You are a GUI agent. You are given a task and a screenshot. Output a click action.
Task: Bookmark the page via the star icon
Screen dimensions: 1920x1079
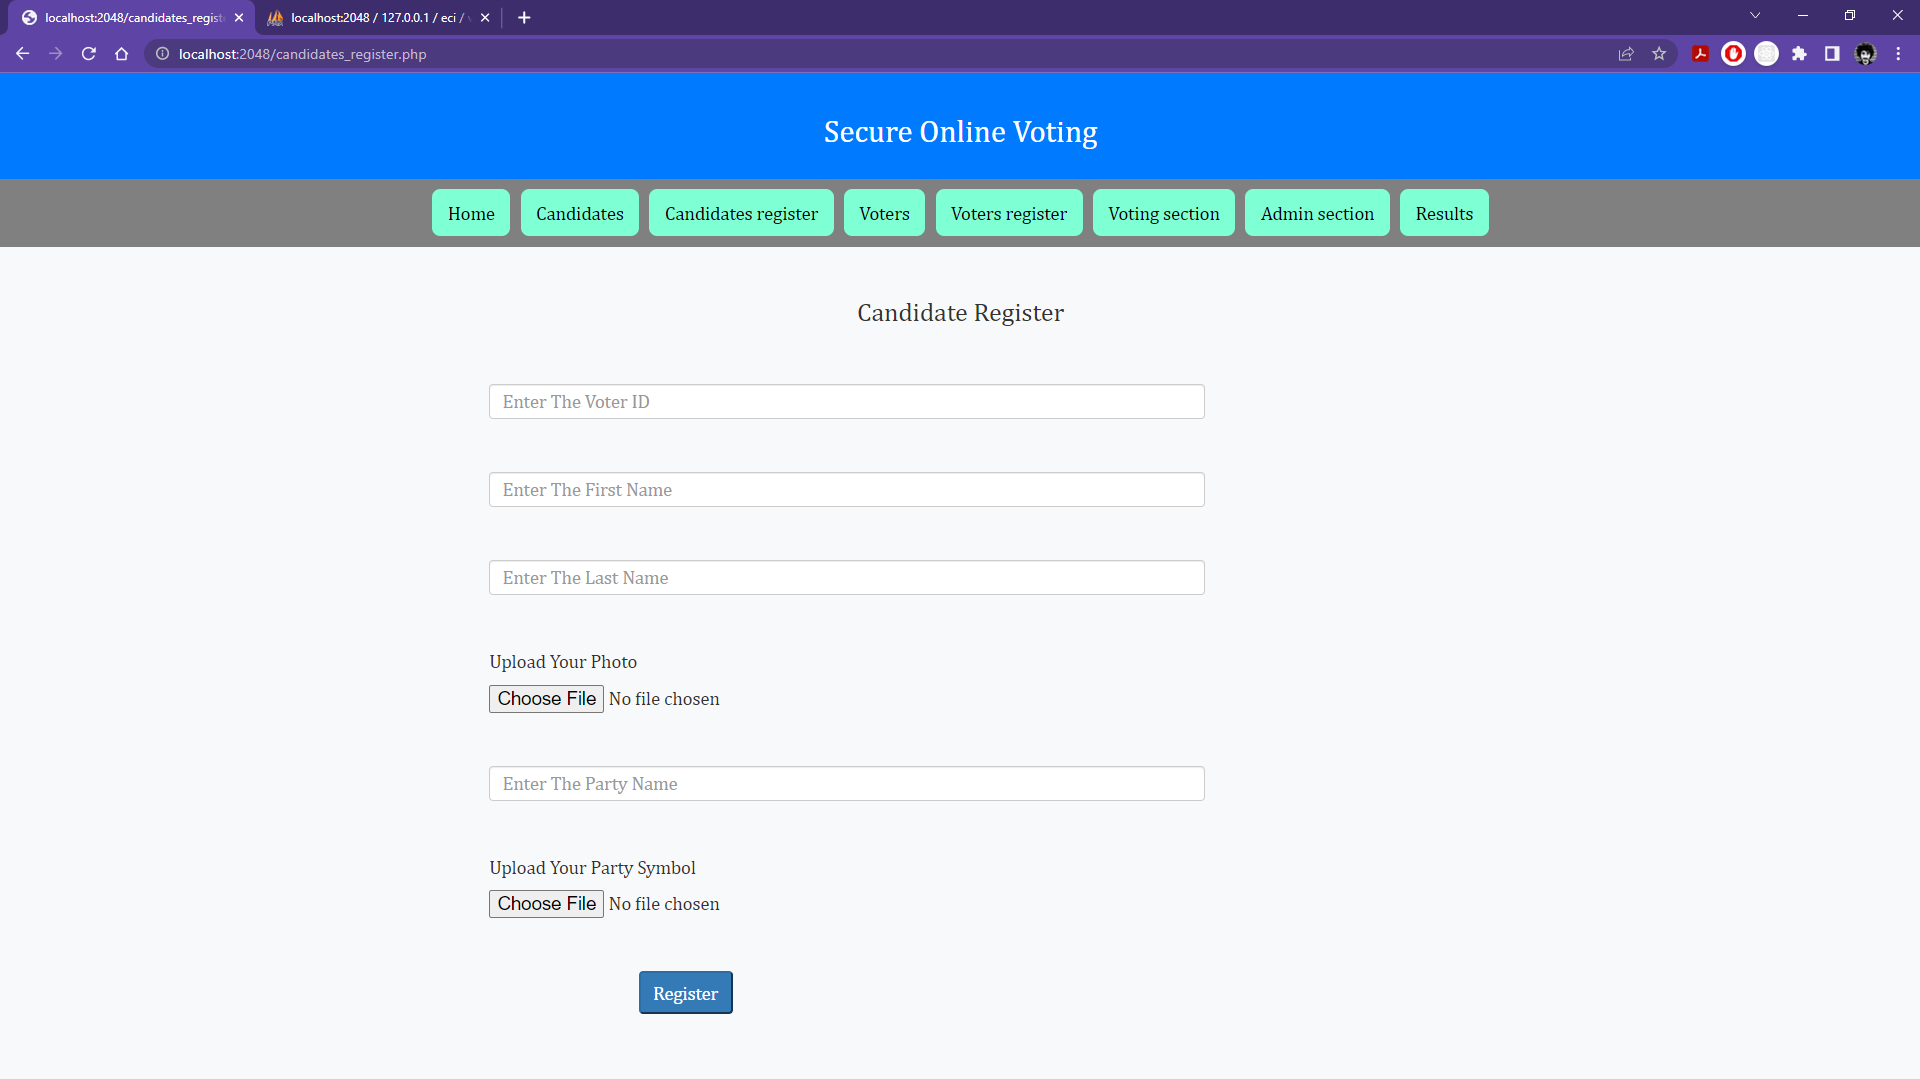tap(1659, 54)
